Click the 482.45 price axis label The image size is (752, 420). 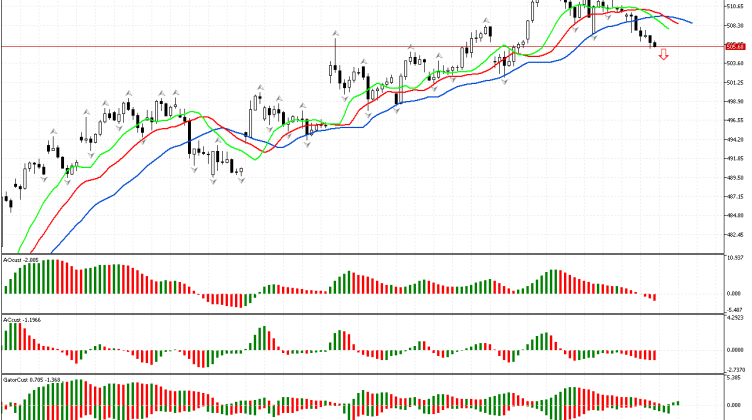pos(735,235)
